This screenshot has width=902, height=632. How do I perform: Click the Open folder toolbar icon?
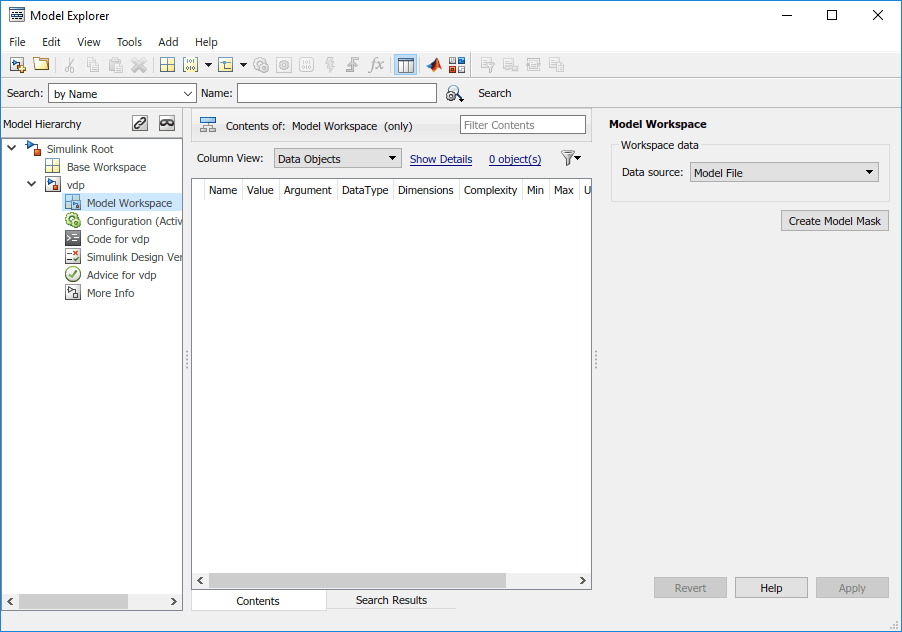click(41, 65)
